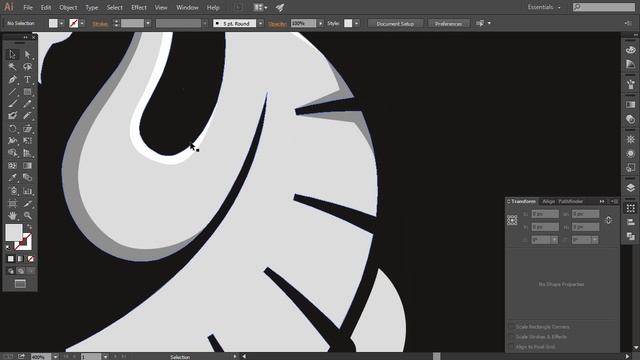Enable Scale Rectangle Corners checkbox
Image resolution: width=640 pixels, height=360 pixels.
click(x=511, y=327)
